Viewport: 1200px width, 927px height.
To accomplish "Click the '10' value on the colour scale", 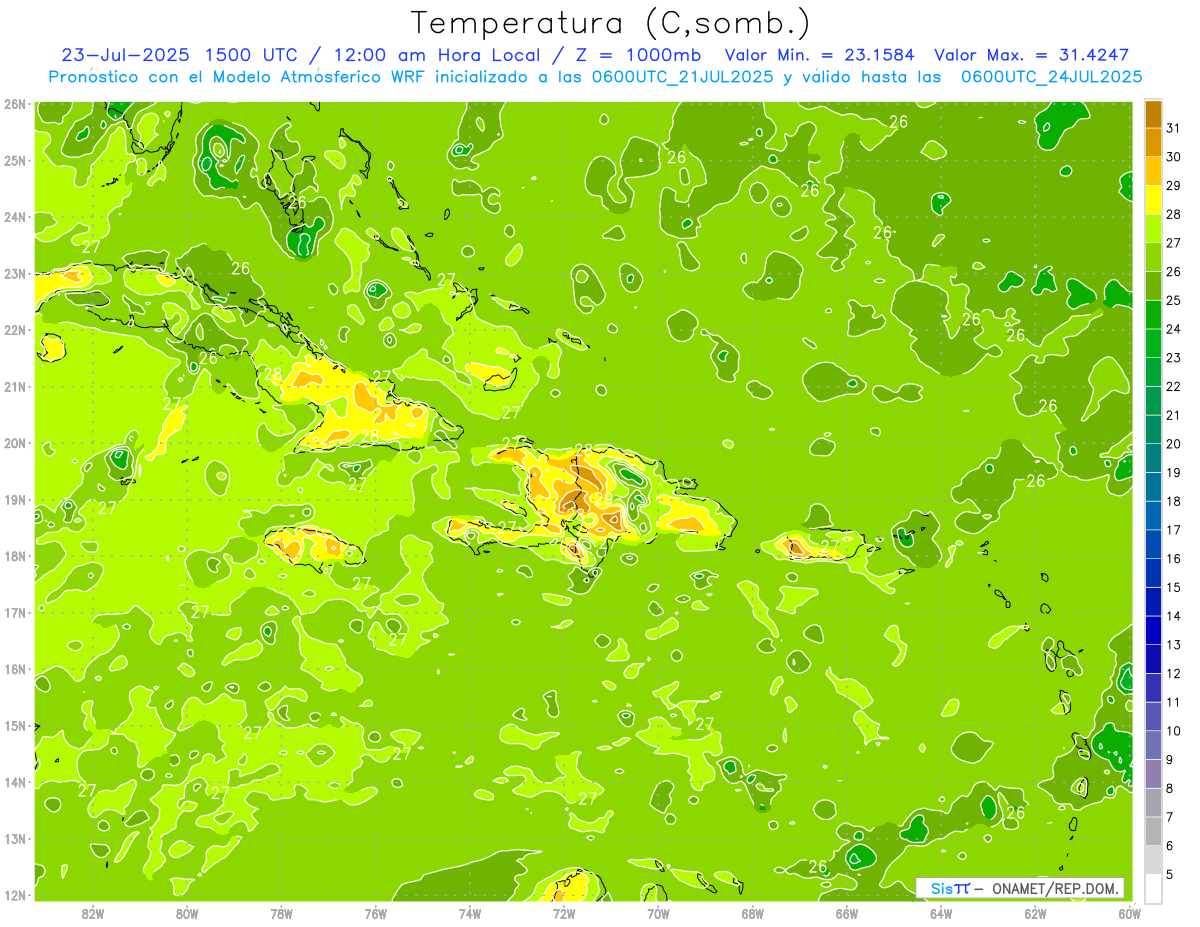I will (x=1174, y=731).
